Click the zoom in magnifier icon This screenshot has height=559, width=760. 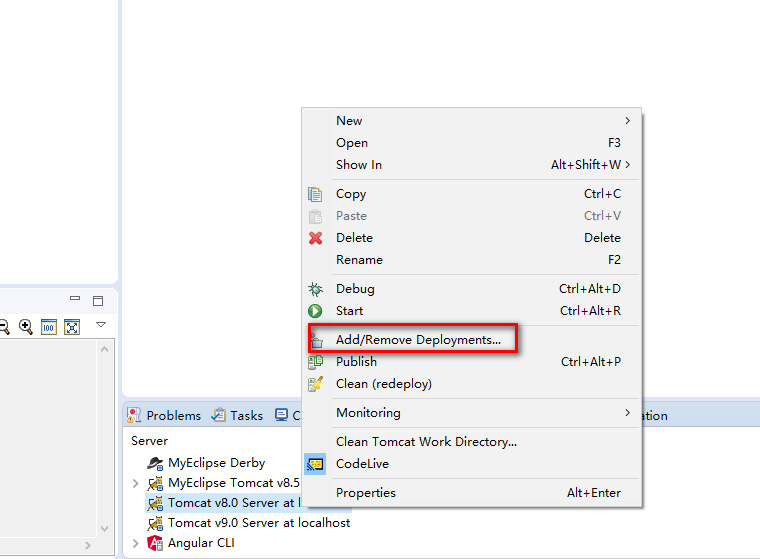point(26,327)
